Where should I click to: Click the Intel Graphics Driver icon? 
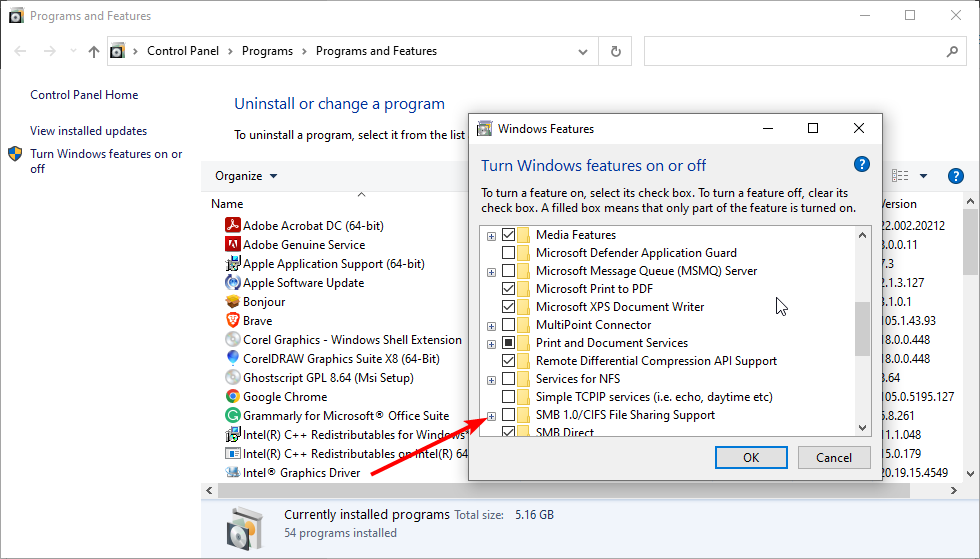click(232, 472)
